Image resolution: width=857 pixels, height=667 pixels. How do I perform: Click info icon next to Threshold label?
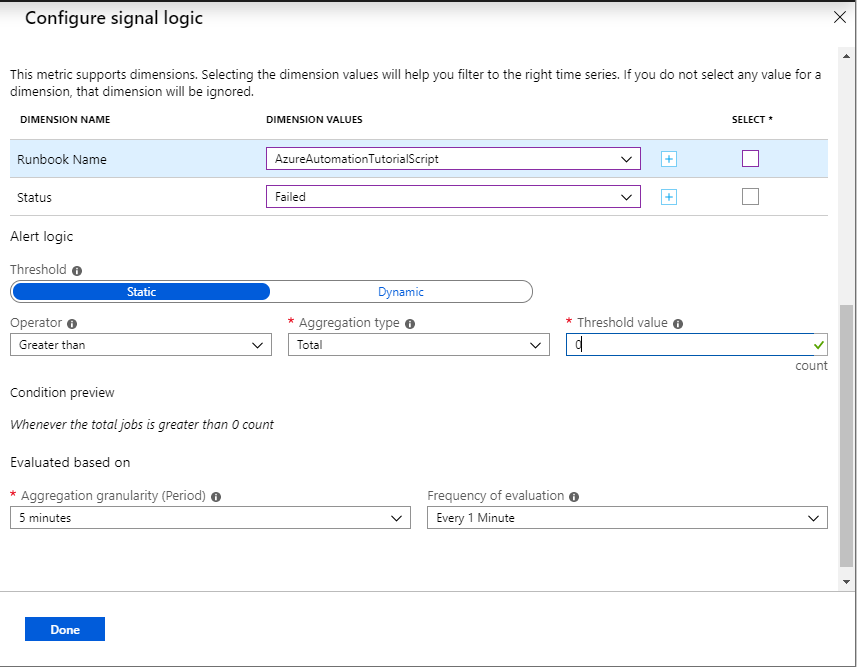tap(77, 270)
